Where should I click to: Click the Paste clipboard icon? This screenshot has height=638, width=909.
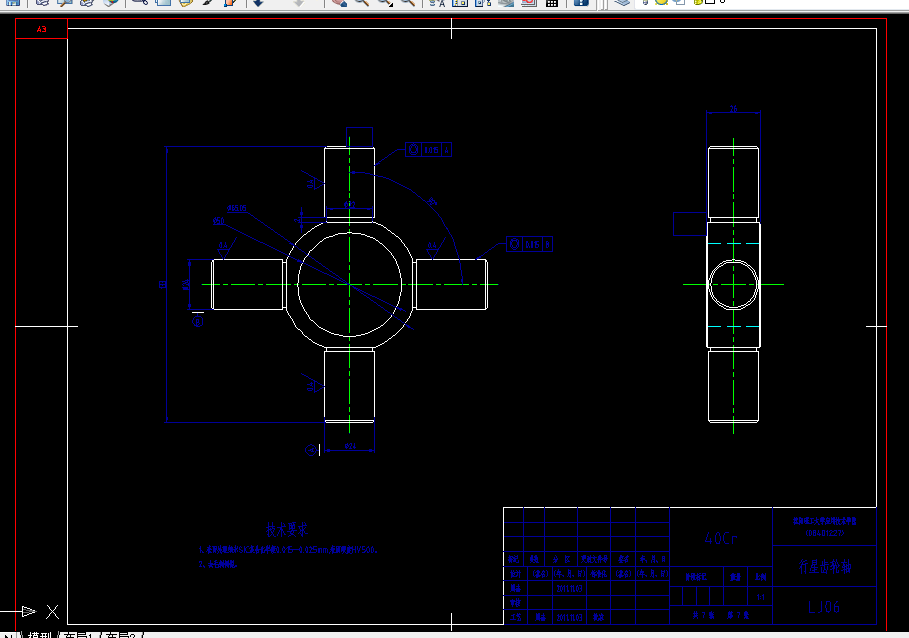point(186,2)
